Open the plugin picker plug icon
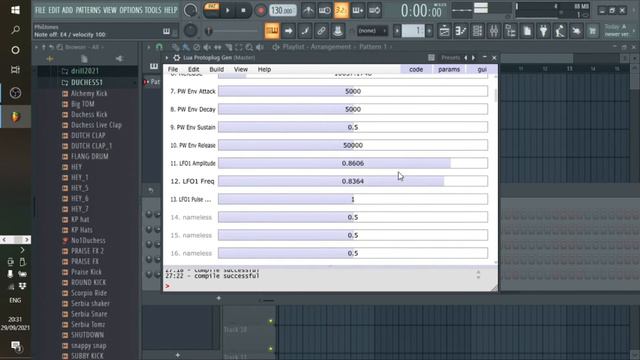Image resolution: width=640 pixels, height=360 pixels. (543, 31)
